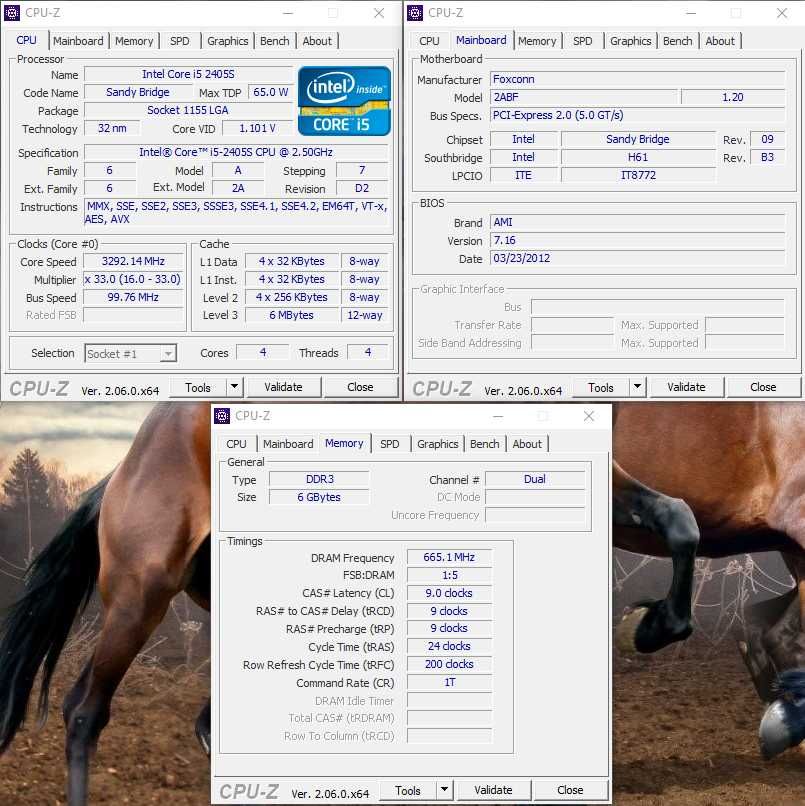Click the memory Type value DDR3
This screenshot has width=805, height=806.
(319, 479)
